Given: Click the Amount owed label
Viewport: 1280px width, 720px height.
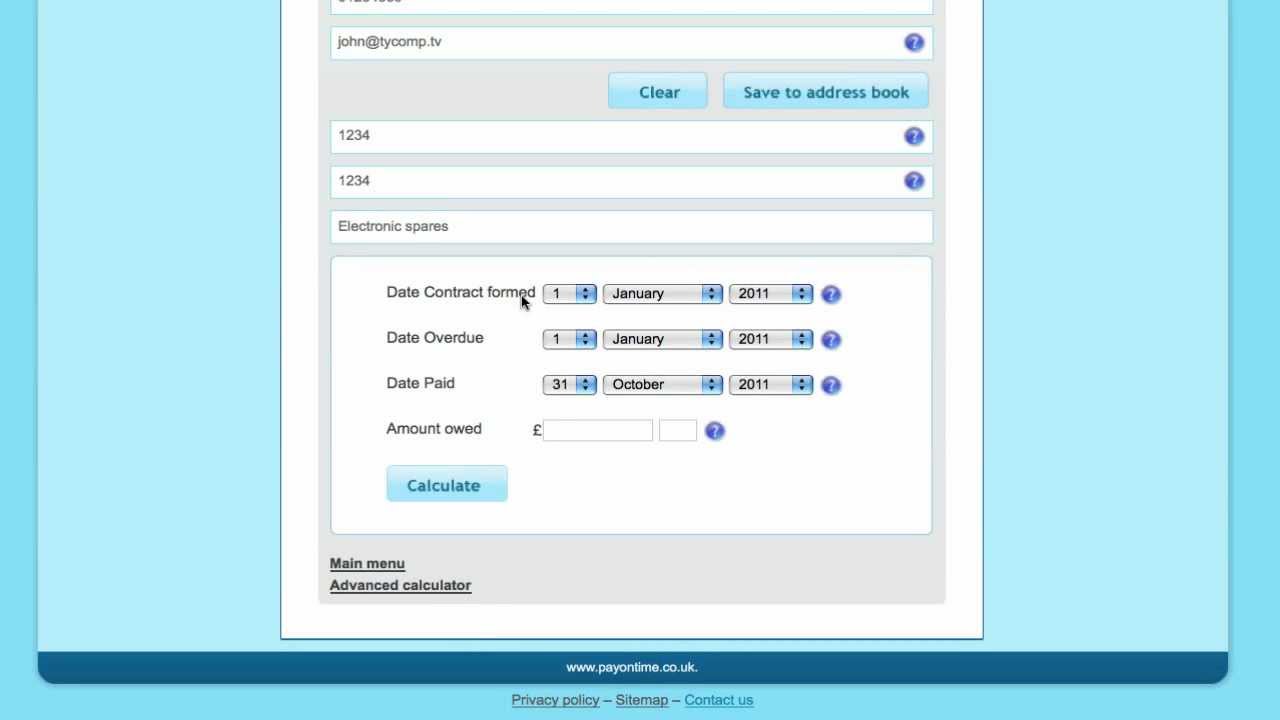Looking at the screenshot, I should click(434, 429).
